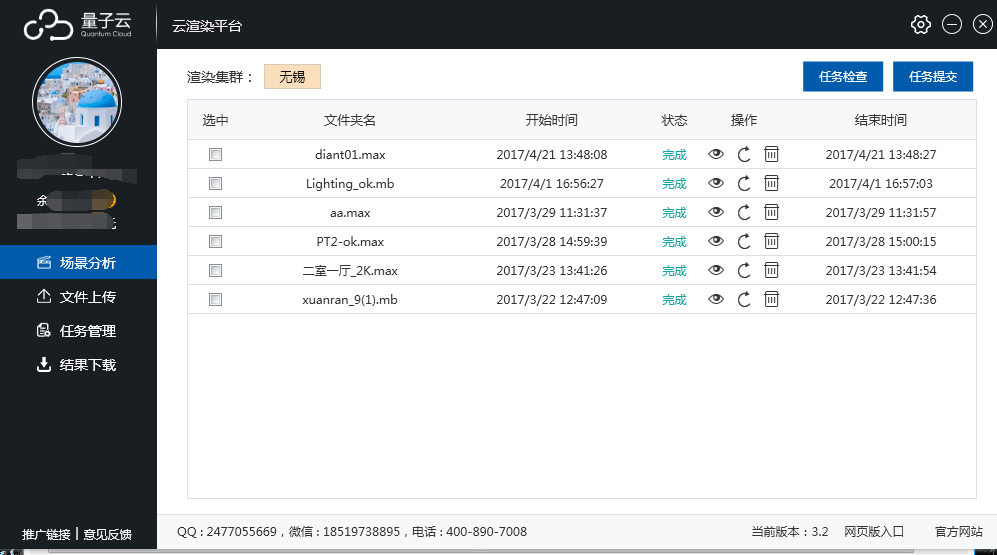Open settings gear in title bar
The height and width of the screenshot is (555, 997).
pos(921,25)
